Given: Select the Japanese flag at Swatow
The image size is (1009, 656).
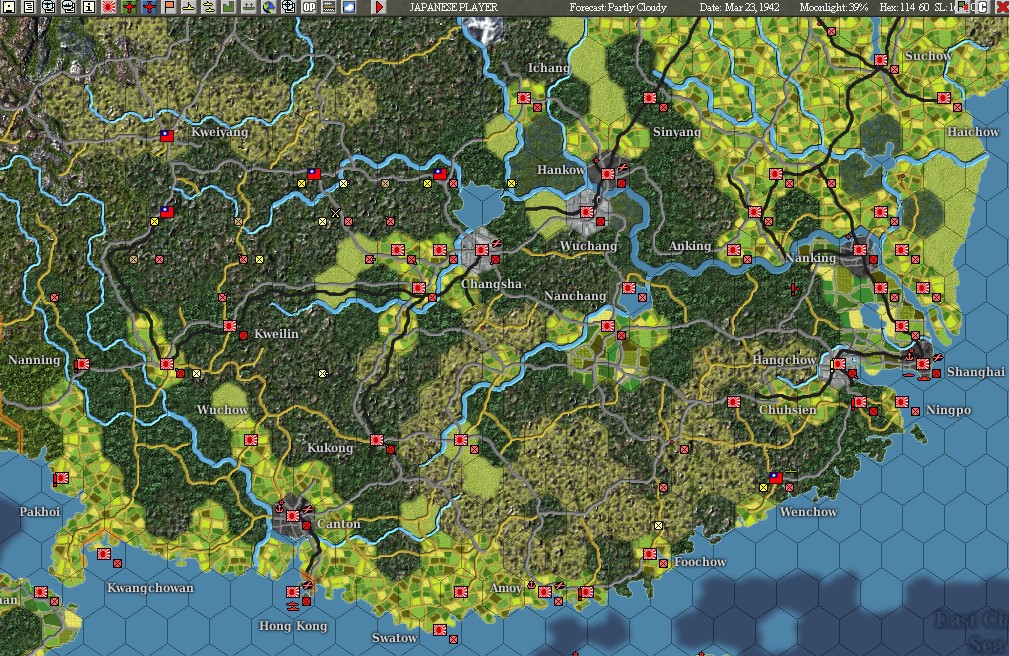Looking at the screenshot, I should tap(440, 629).
